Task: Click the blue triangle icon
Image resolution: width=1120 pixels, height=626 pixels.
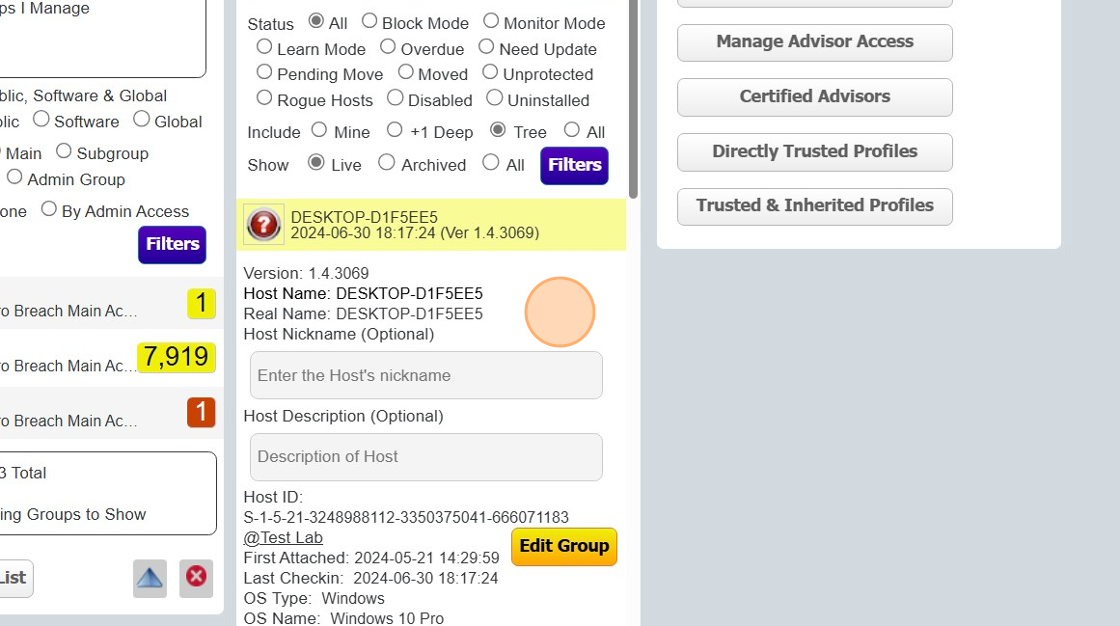Action: click(150, 578)
